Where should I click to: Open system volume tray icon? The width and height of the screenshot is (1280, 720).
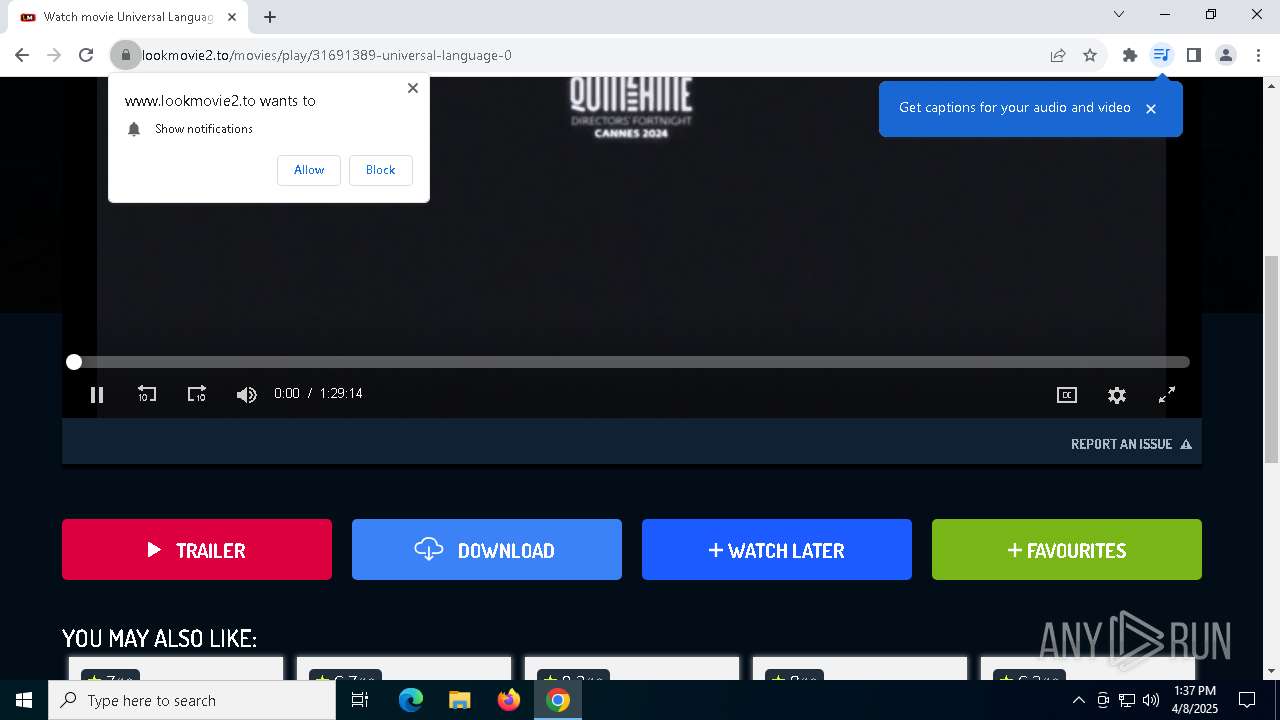1151,700
